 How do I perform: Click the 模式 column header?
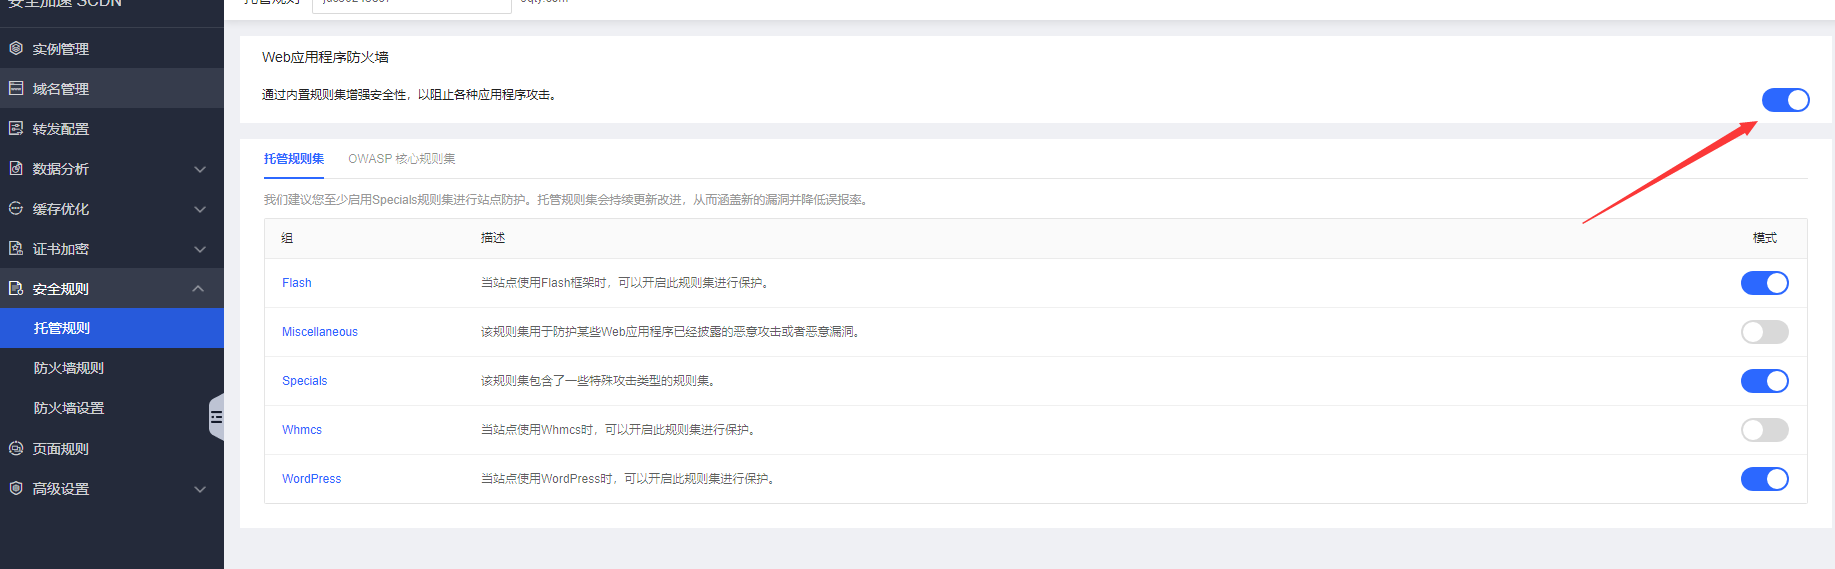(1765, 238)
